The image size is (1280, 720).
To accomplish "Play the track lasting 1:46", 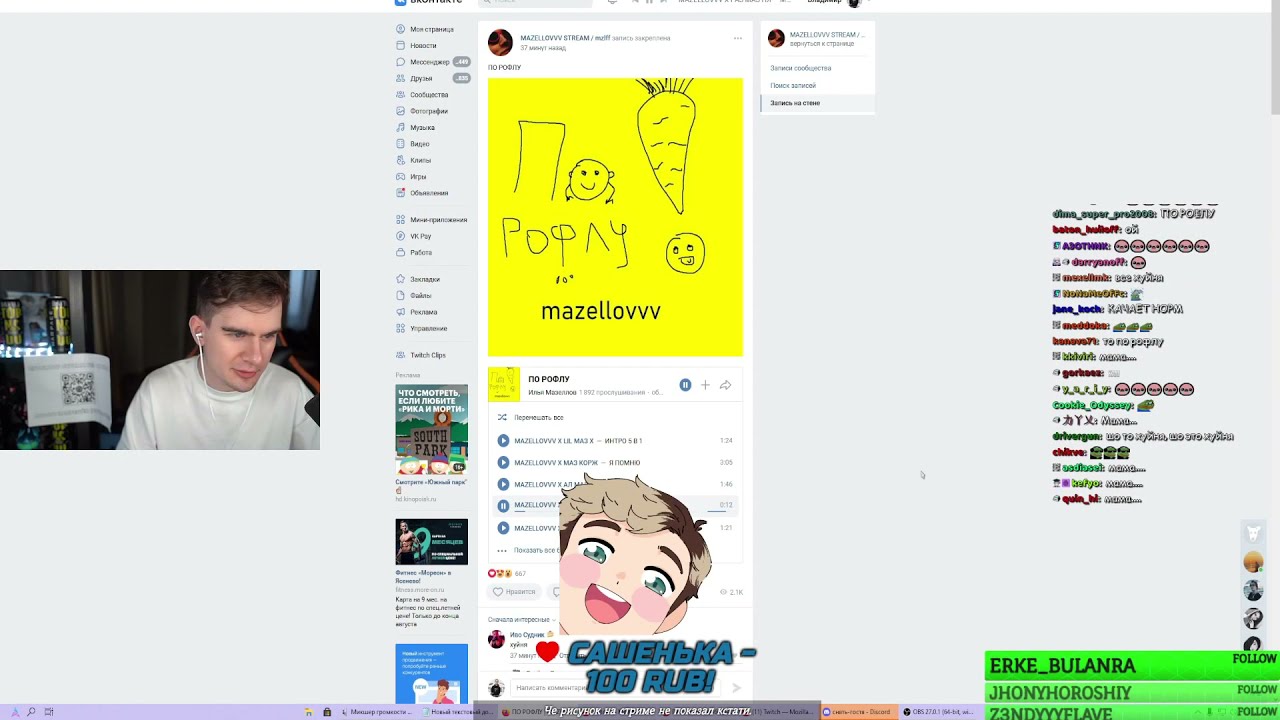I will pyautogui.click(x=503, y=484).
